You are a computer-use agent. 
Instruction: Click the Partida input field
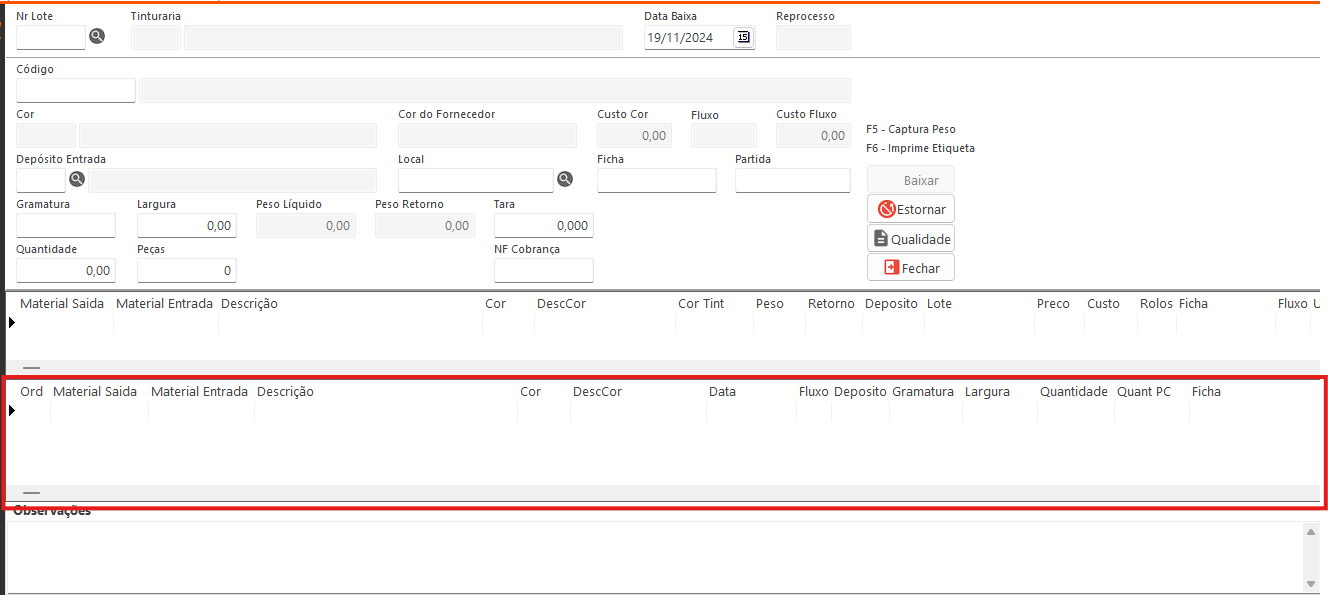point(792,180)
